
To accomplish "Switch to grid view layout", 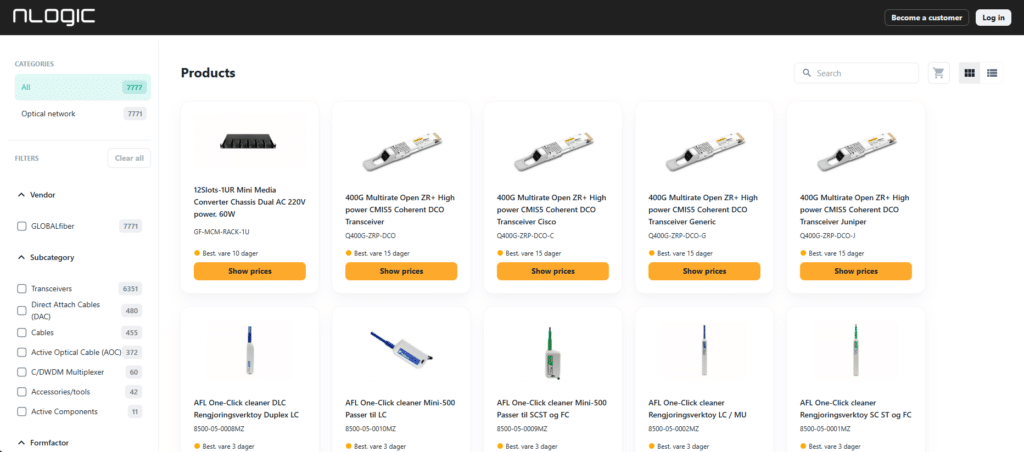I will click(x=969, y=73).
